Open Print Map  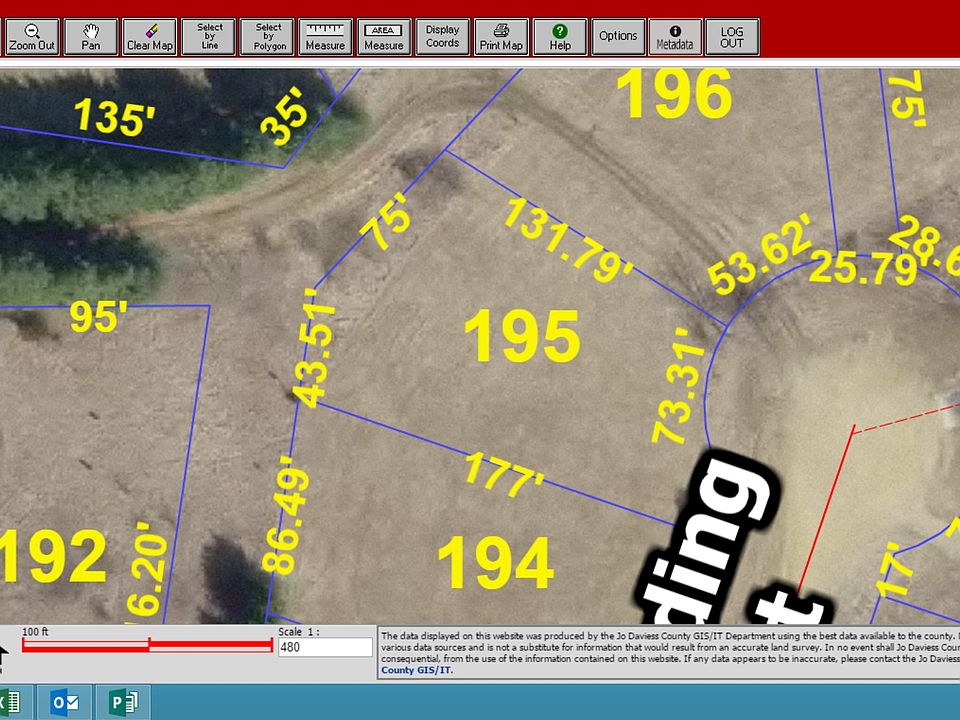click(x=501, y=37)
